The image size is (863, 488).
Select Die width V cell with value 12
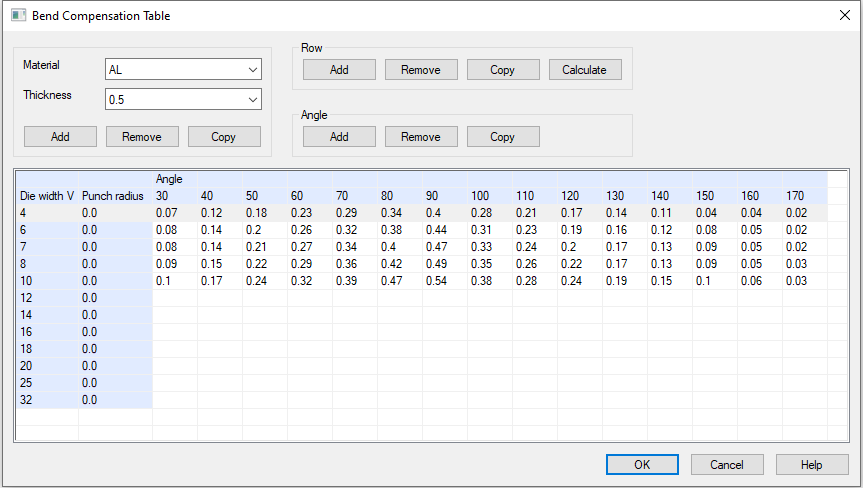point(46,298)
